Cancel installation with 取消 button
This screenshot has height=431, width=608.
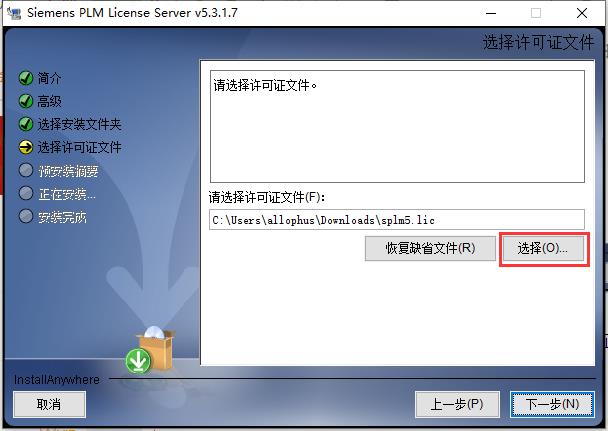(x=49, y=404)
